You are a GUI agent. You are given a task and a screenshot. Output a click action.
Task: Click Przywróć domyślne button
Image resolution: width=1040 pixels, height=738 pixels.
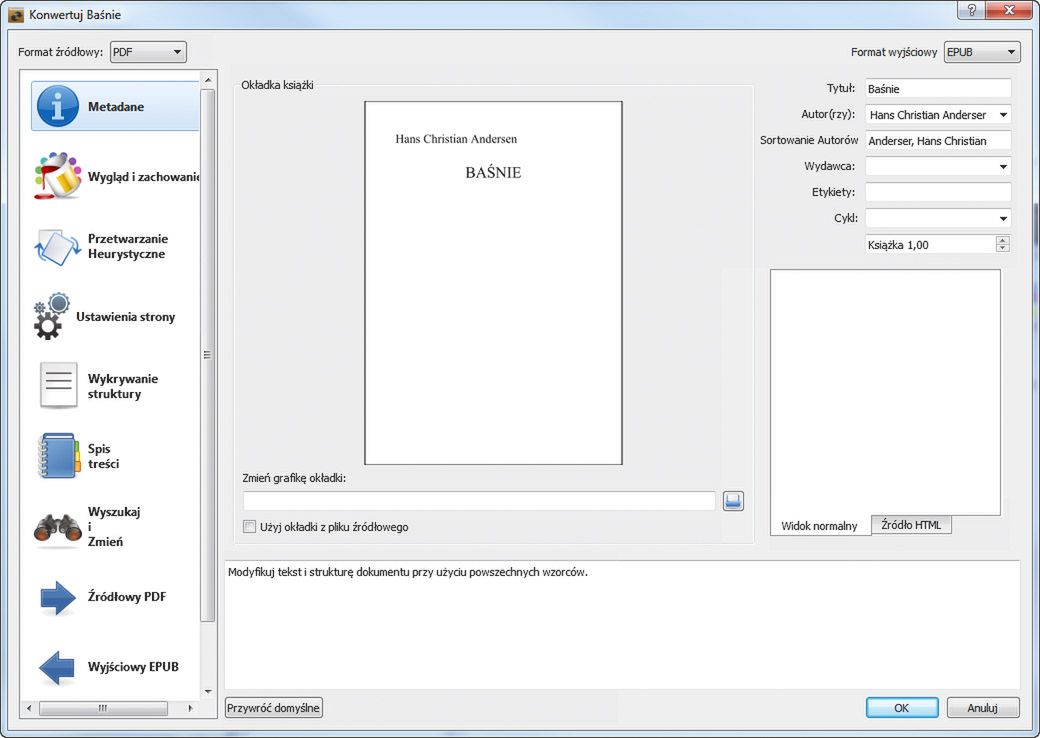(x=273, y=707)
